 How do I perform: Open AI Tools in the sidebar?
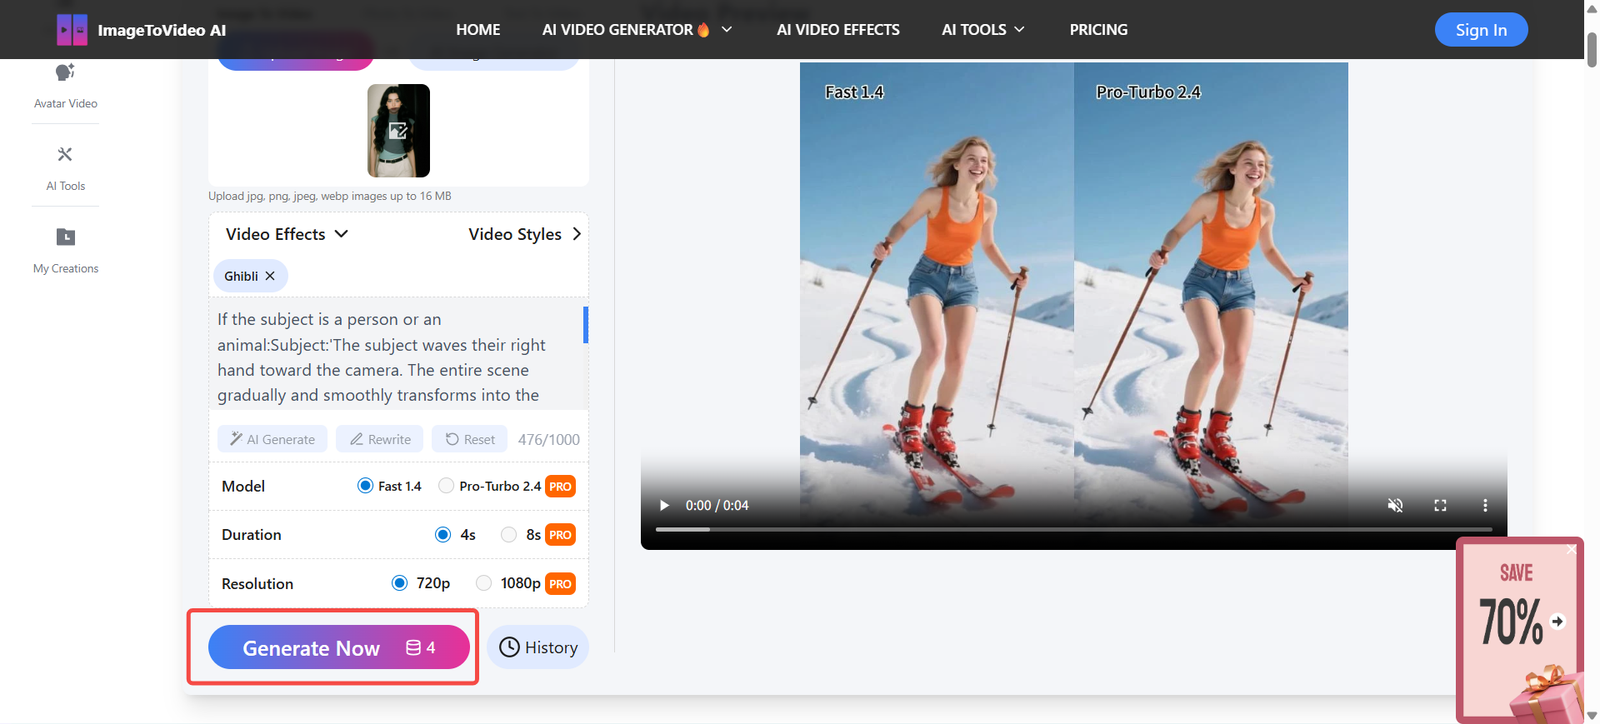tap(65, 167)
